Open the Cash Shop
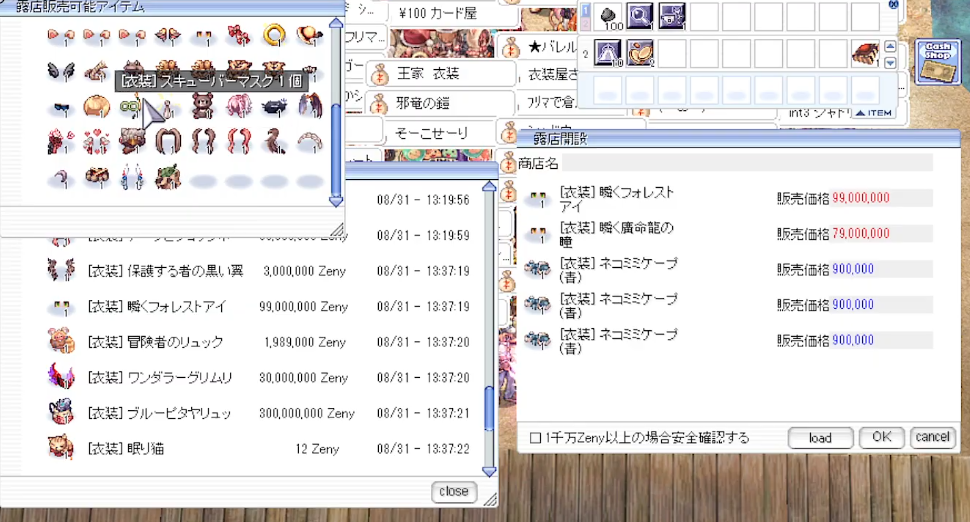The height and width of the screenshot is (522, 970). (x=938, y=62)
